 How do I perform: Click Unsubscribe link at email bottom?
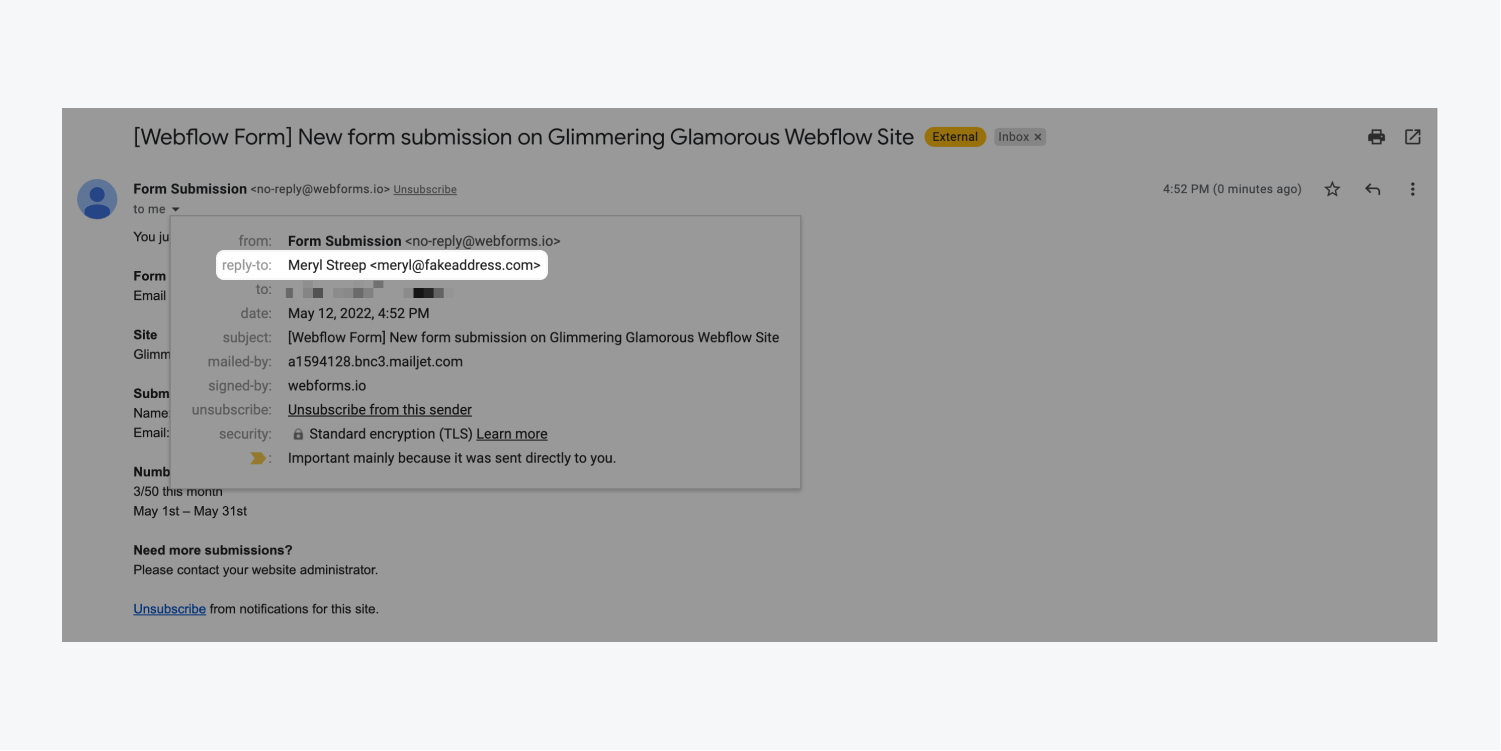[x=169, y=609]
